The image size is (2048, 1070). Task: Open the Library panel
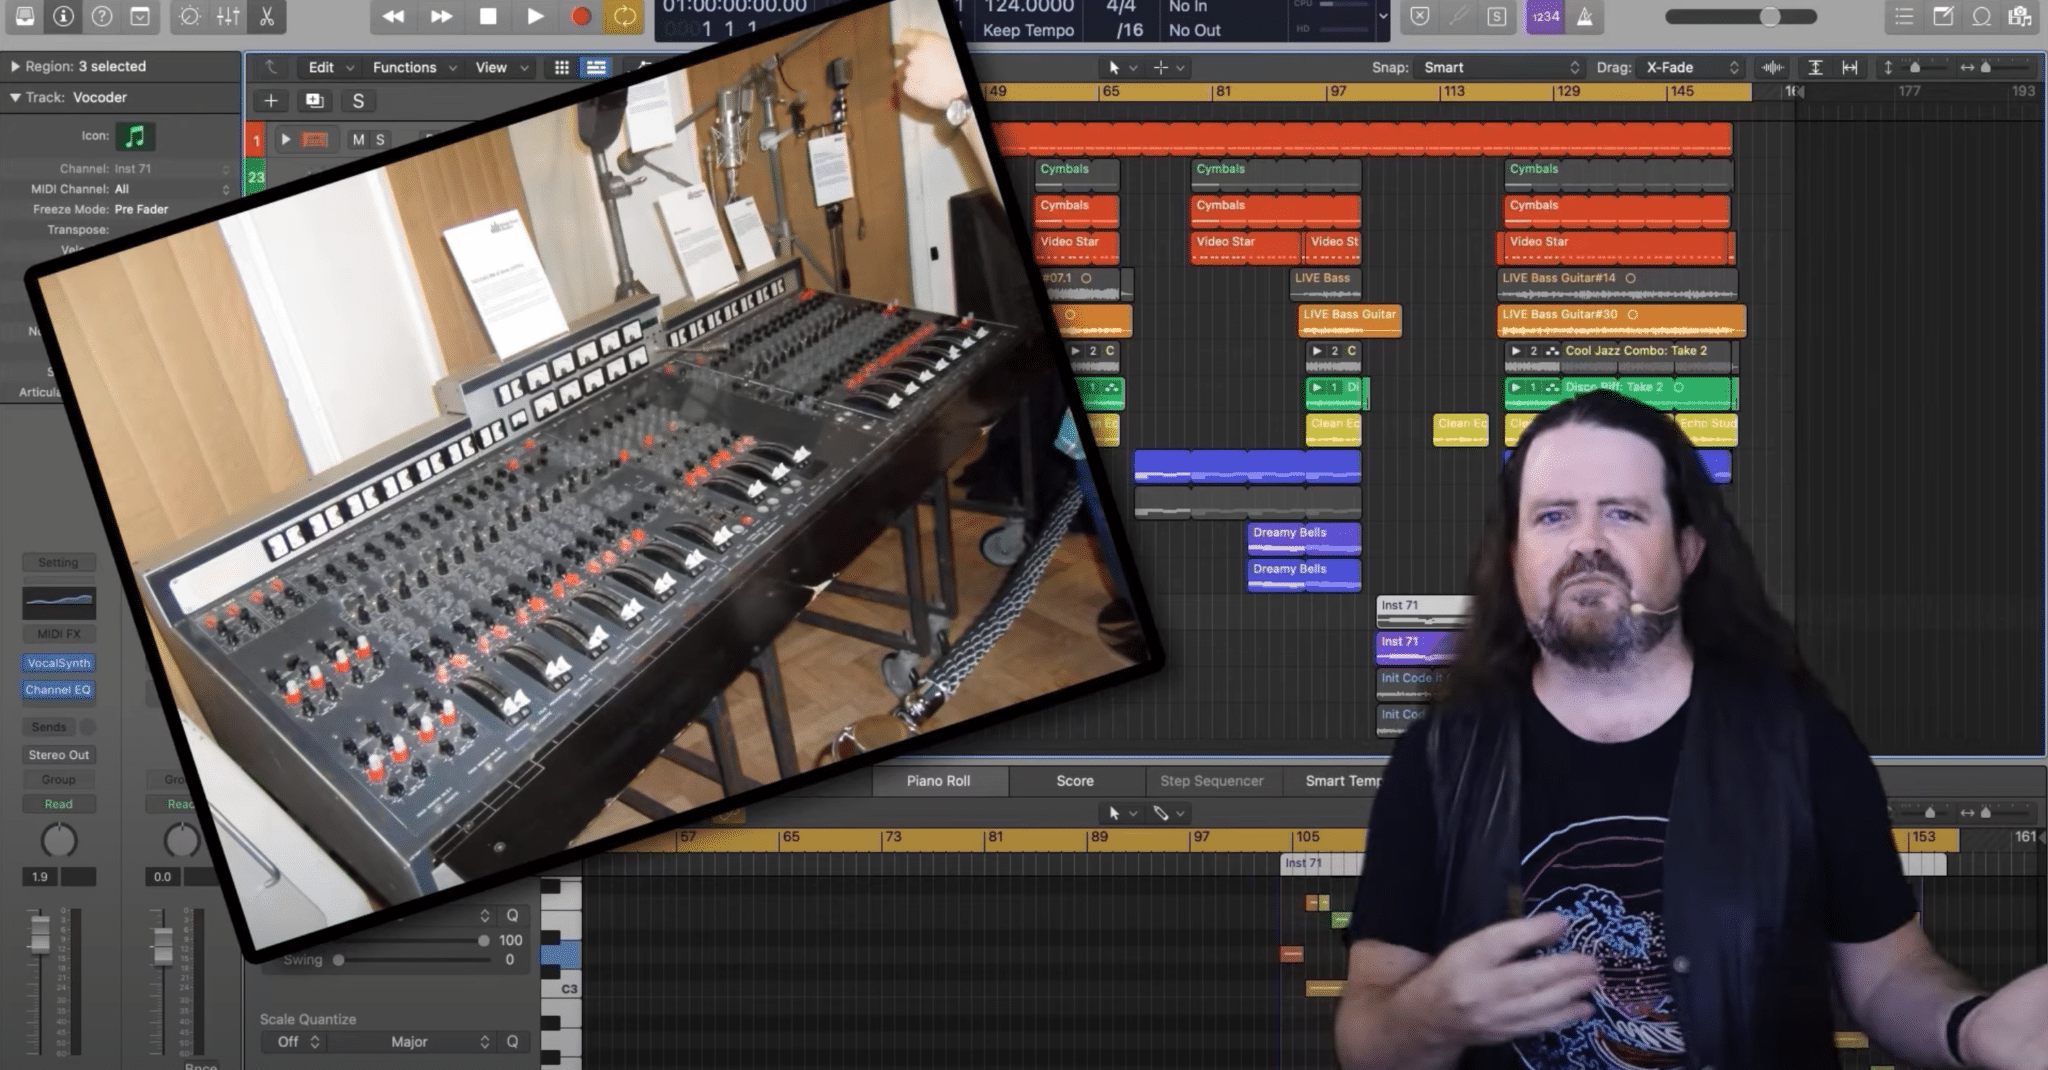point(24,16)
